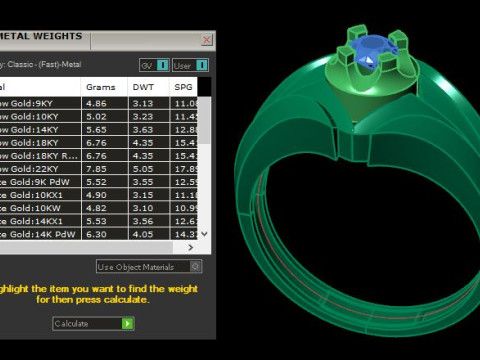Click the scroll-right arrow under the table
Screen dimensions: 480x360
point(191,247)
